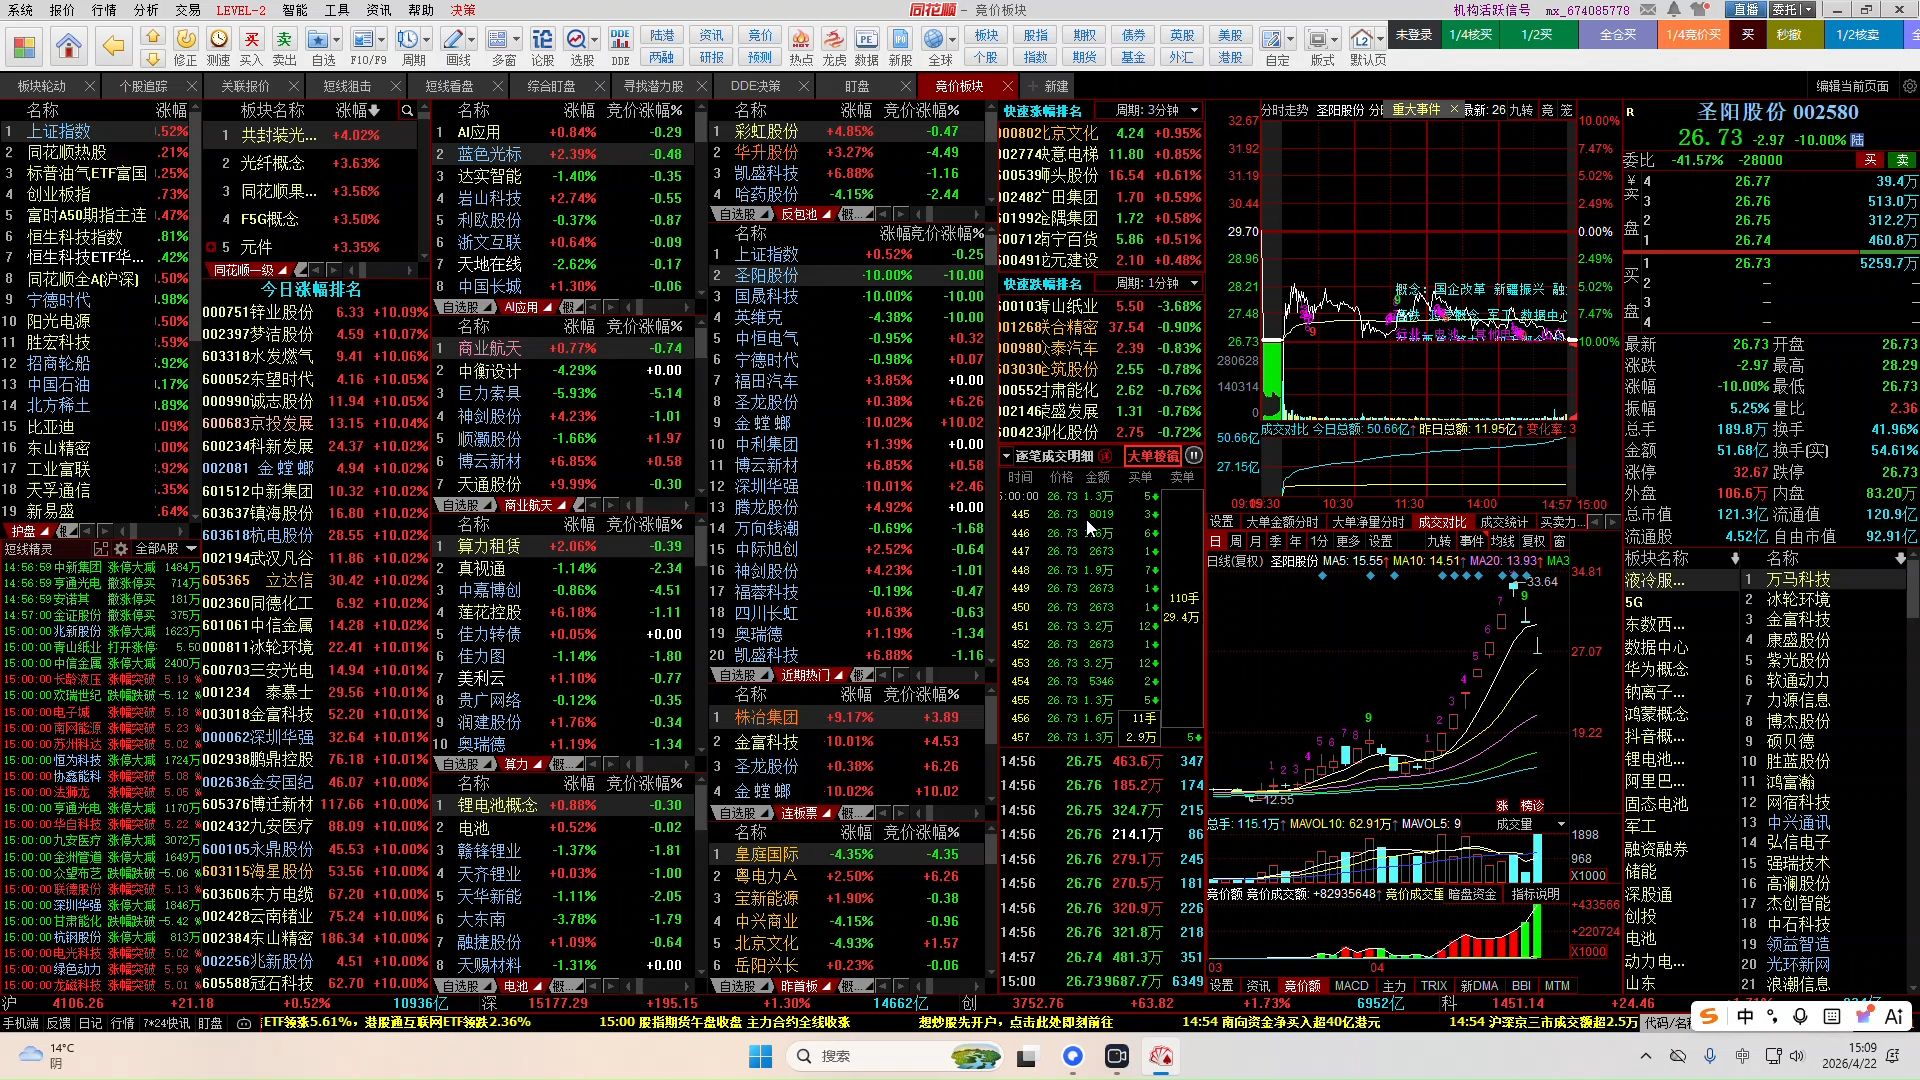Toggle the 大单棱镜 button on
The width and height of the screenshot is (1920, 1080).
click(x=1153, y=456)
